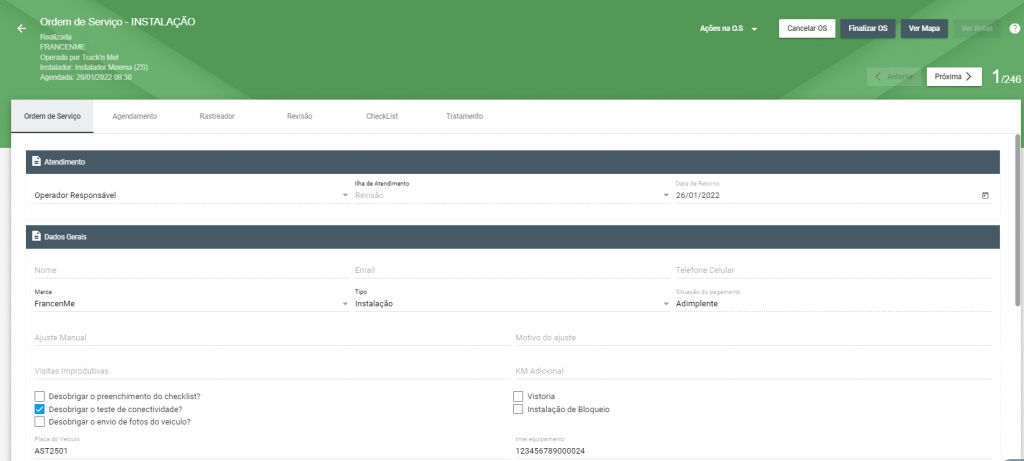Click the Situação do pagamento Adimplente field
The width and height of the screenshot is (1024, 461).
pos(833,304)
